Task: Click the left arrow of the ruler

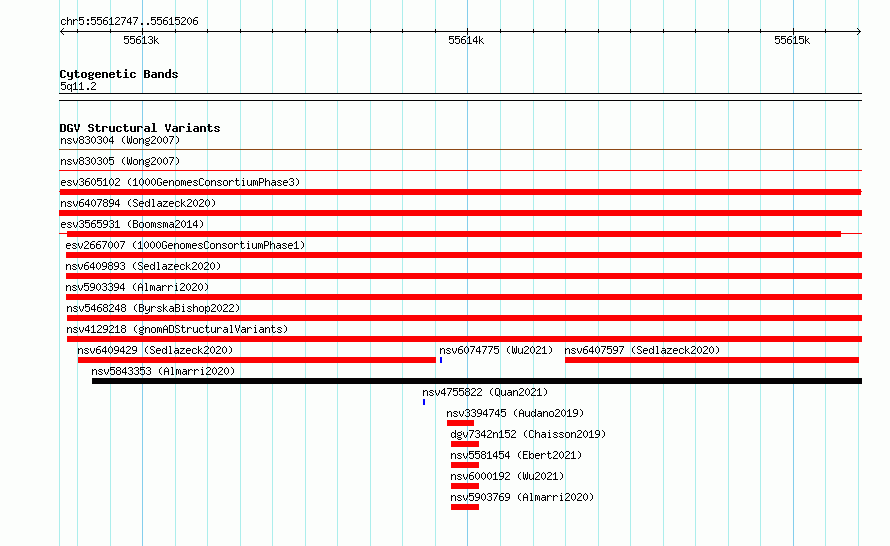Action: coord(62,32)
